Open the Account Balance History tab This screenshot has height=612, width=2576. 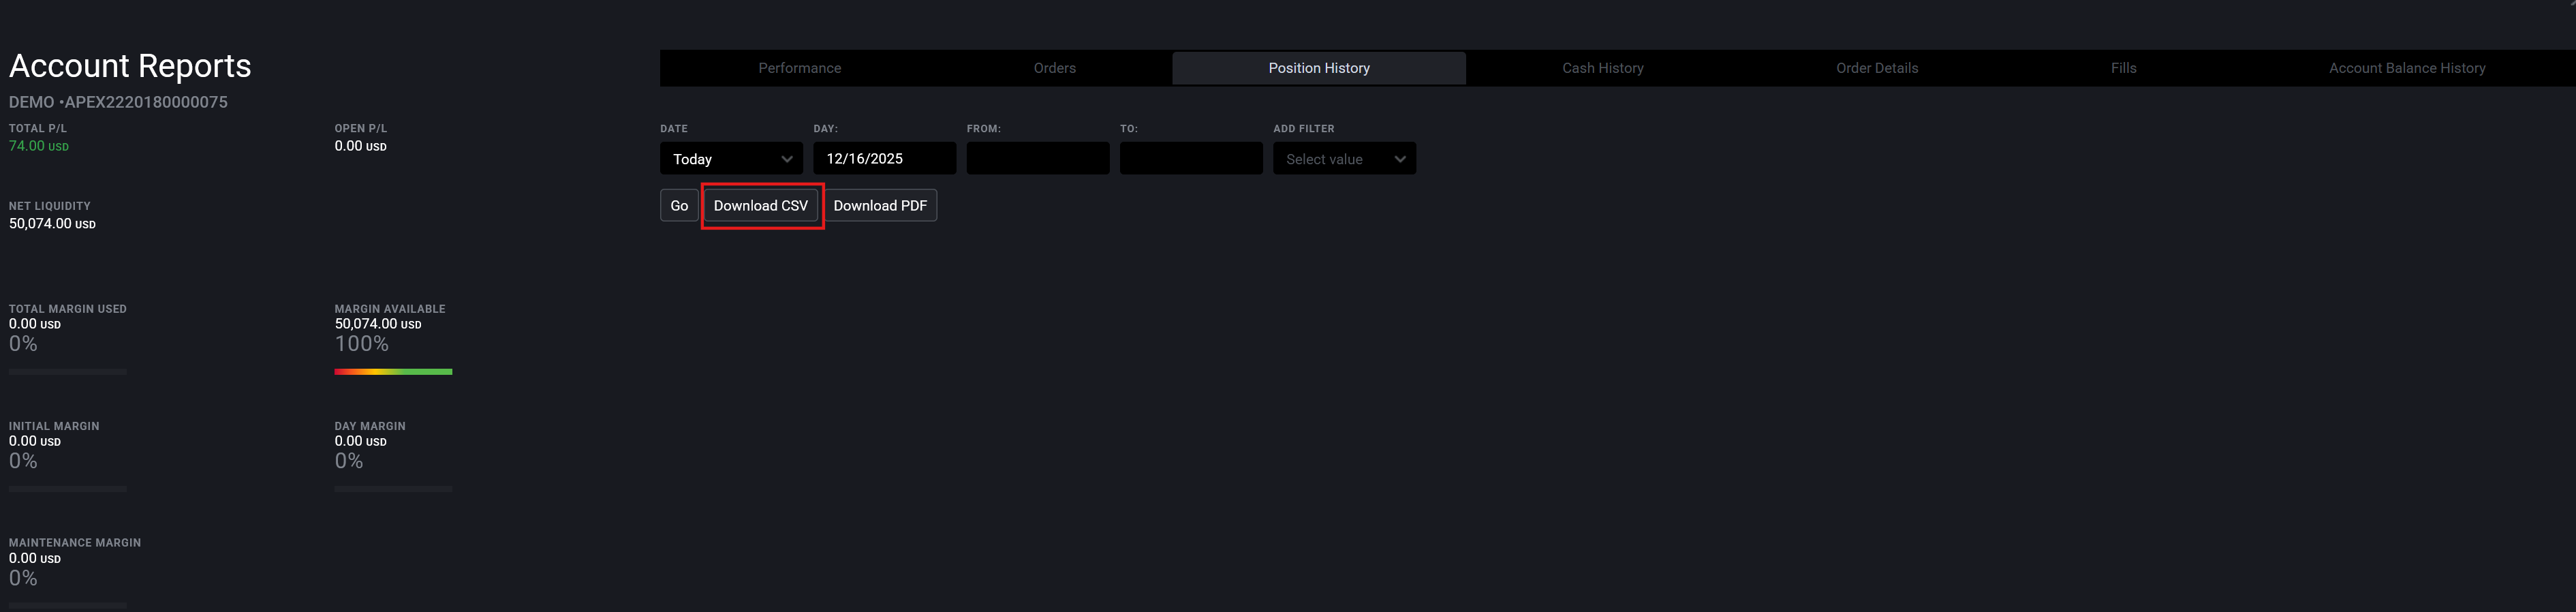tap(2406, 68)
